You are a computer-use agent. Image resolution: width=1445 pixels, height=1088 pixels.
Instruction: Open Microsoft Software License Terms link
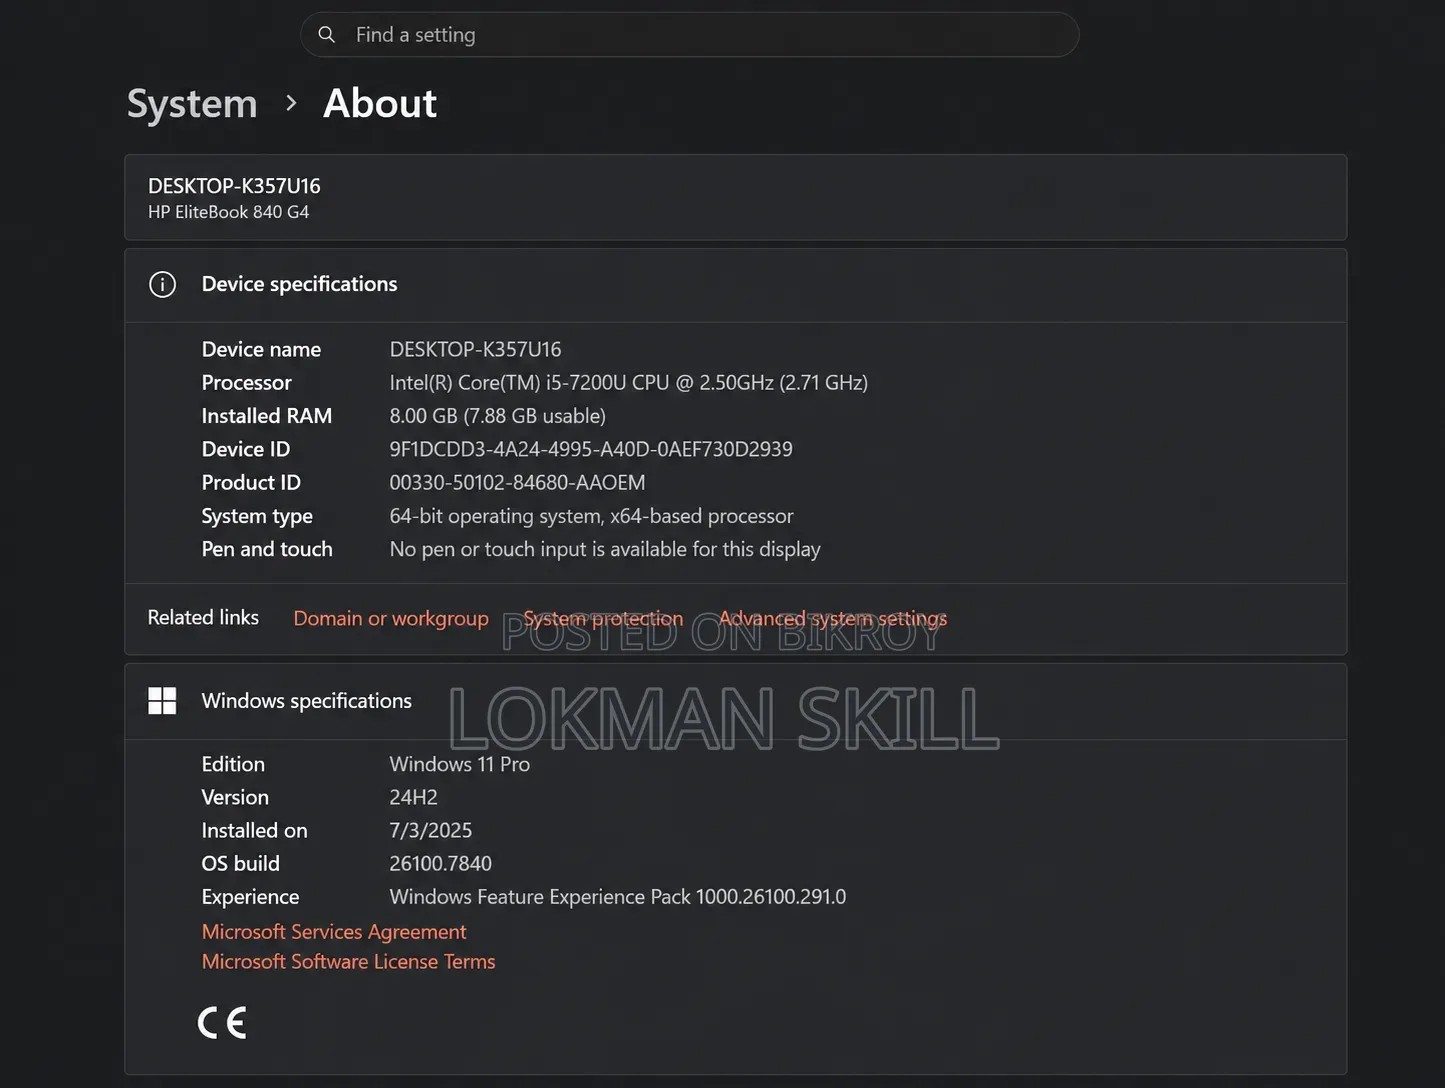(348, 962)
